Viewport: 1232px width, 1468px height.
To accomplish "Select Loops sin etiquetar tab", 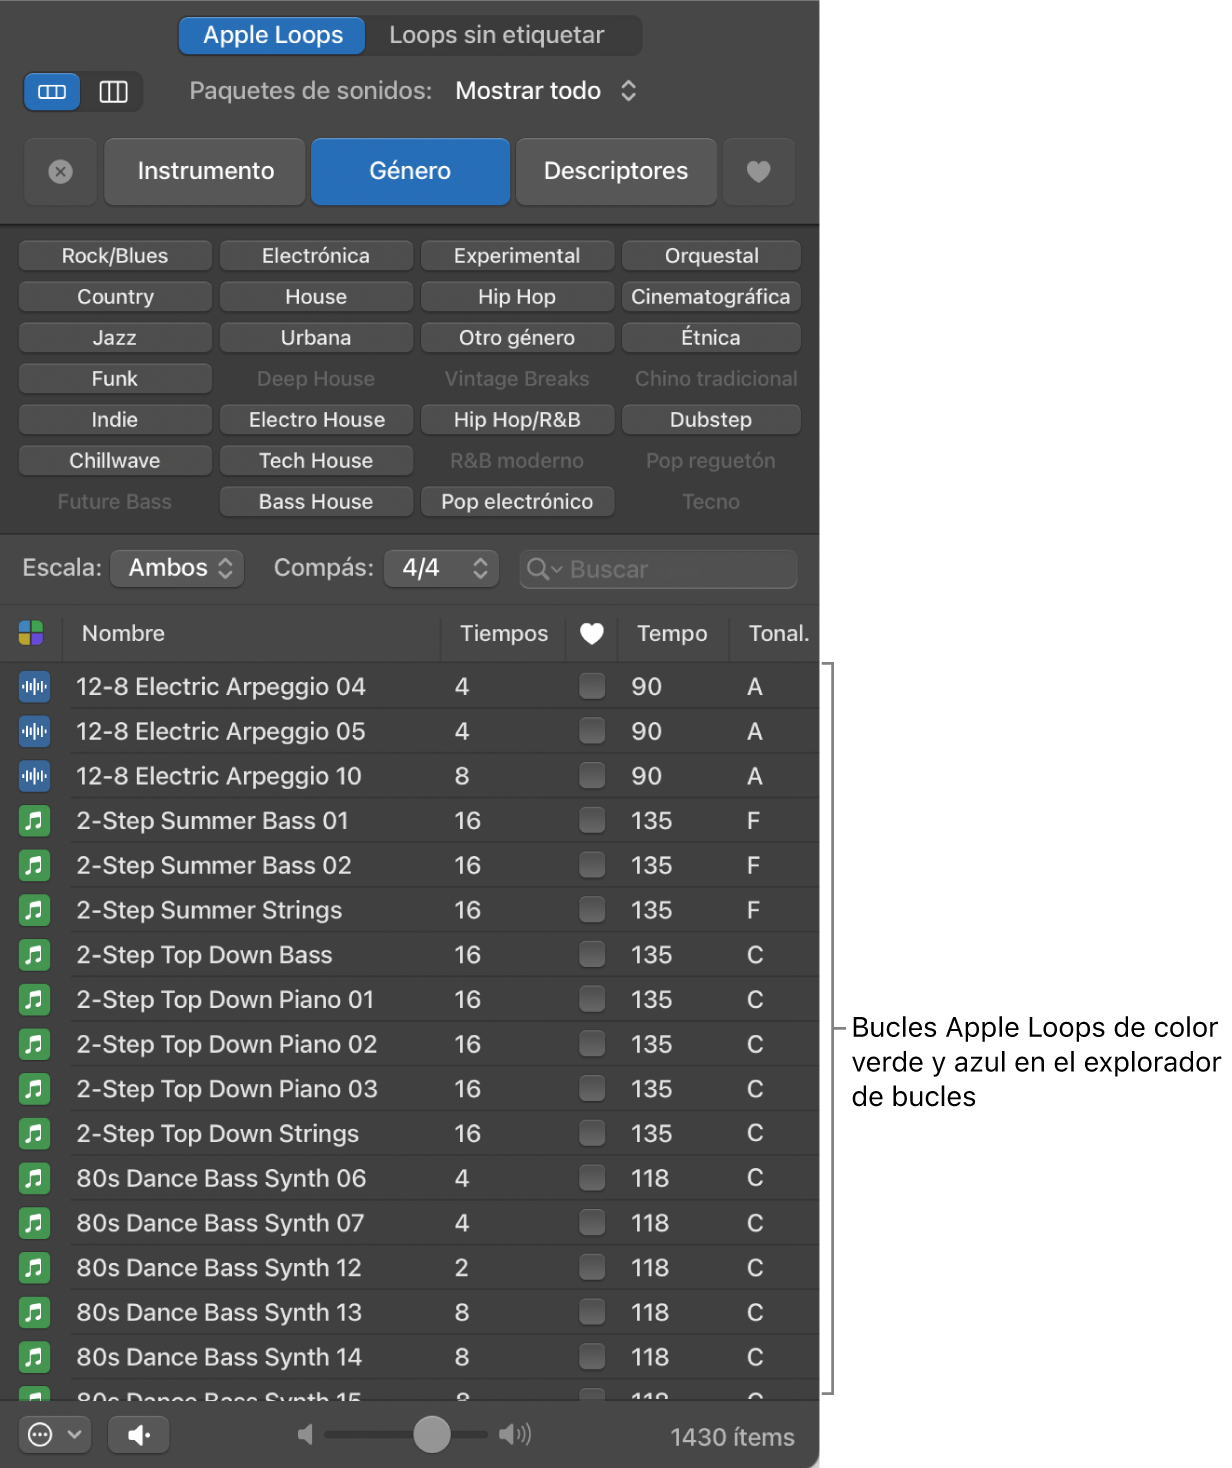I will click(x=497, y=35).
